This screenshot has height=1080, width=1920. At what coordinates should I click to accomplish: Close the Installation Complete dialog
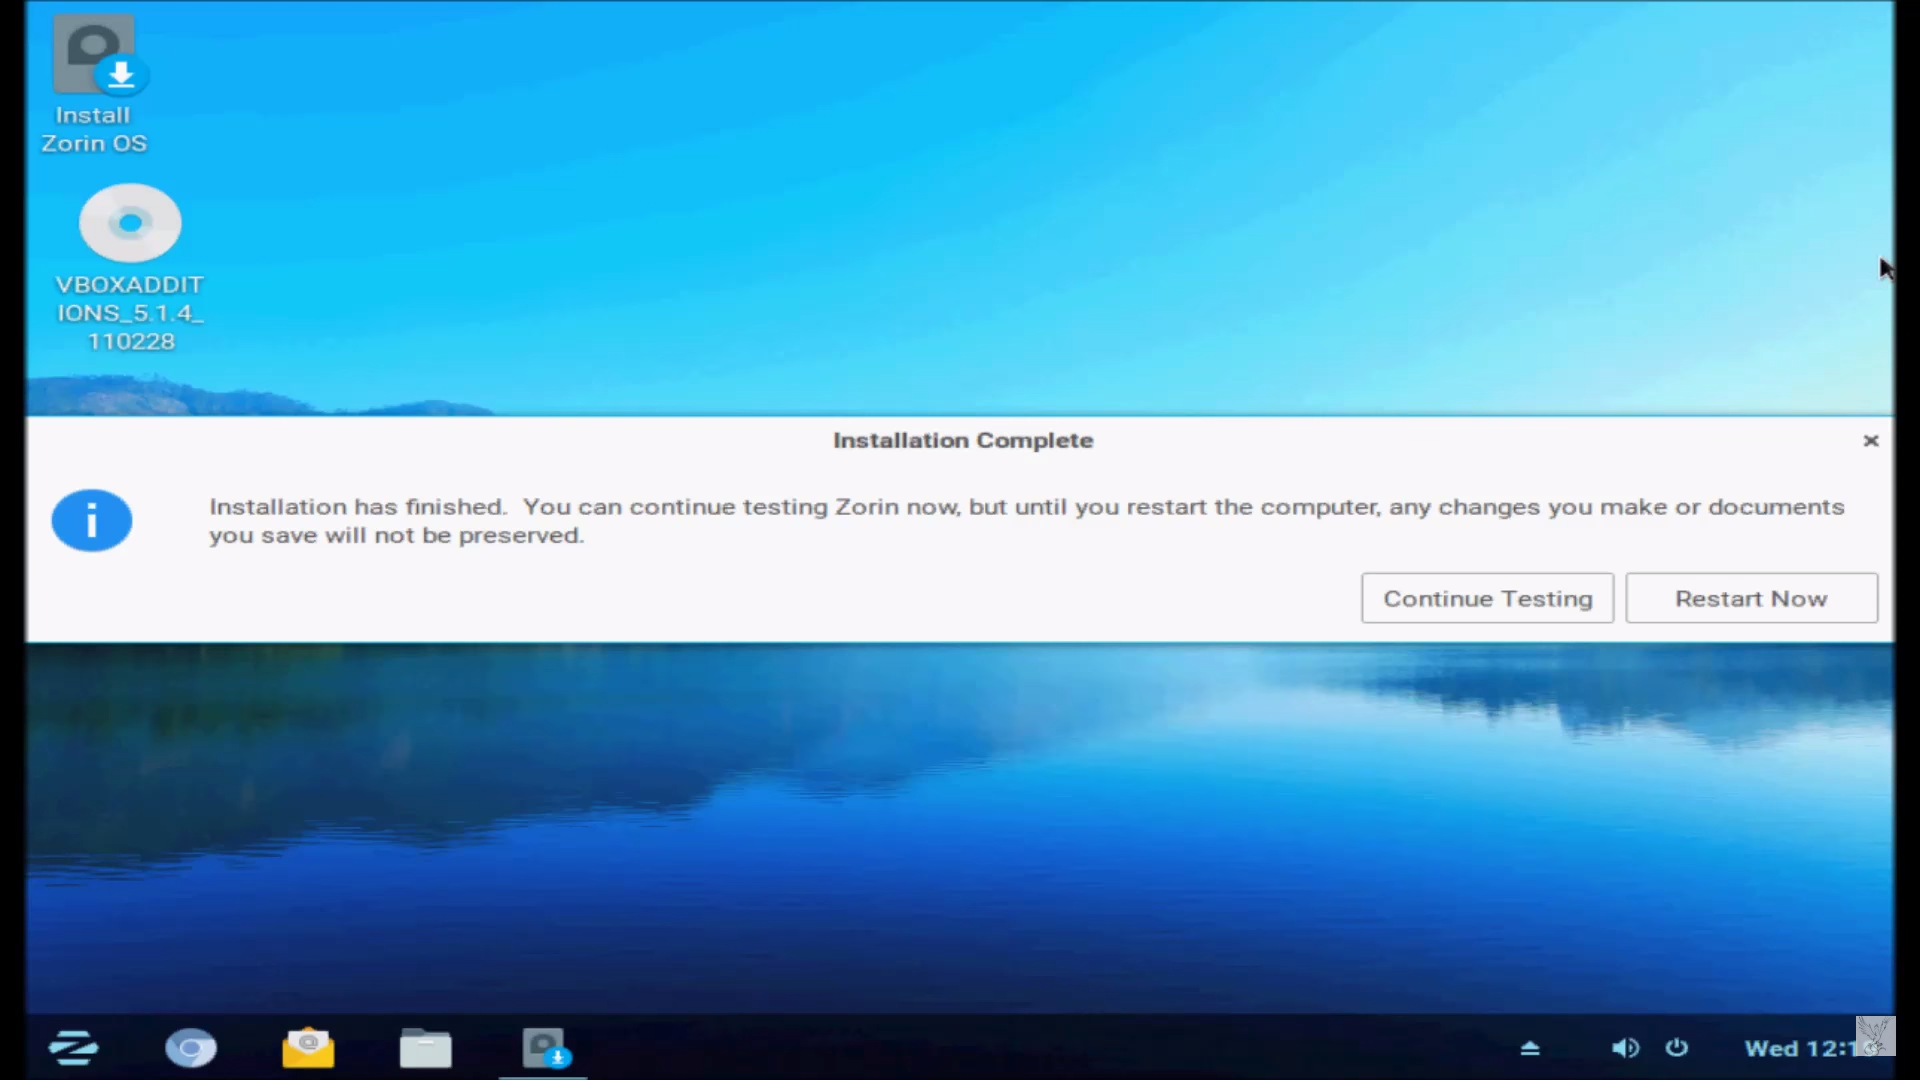[x=1871, y=441]
